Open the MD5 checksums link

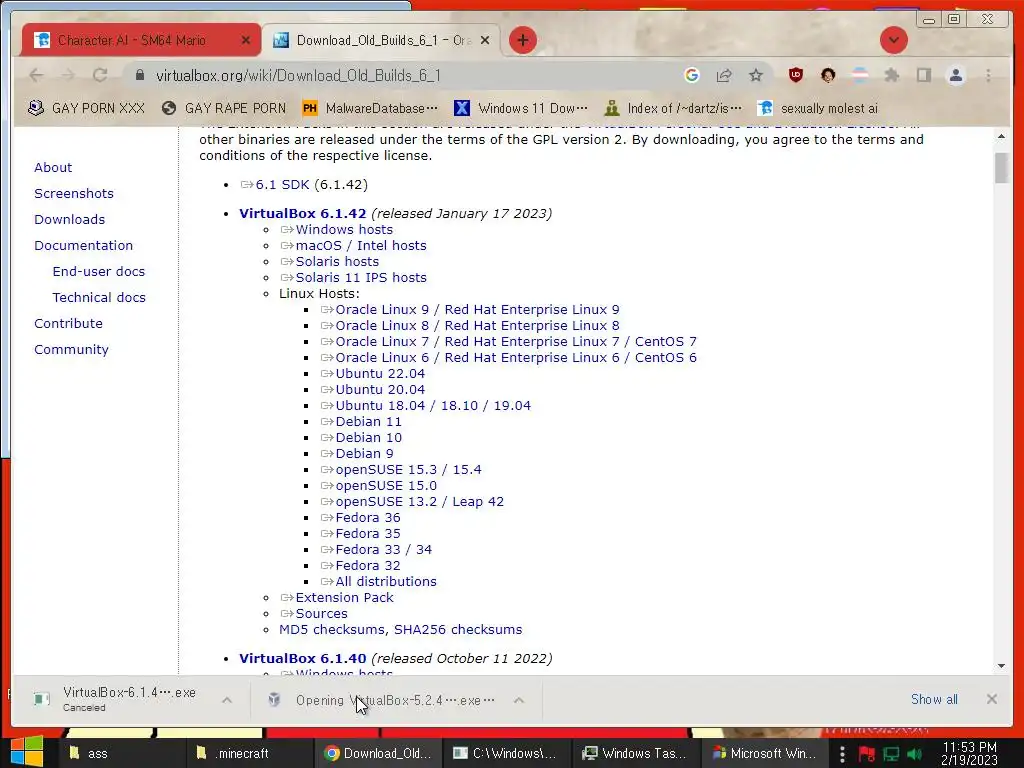pyautogui.click(x=332, y=630)
